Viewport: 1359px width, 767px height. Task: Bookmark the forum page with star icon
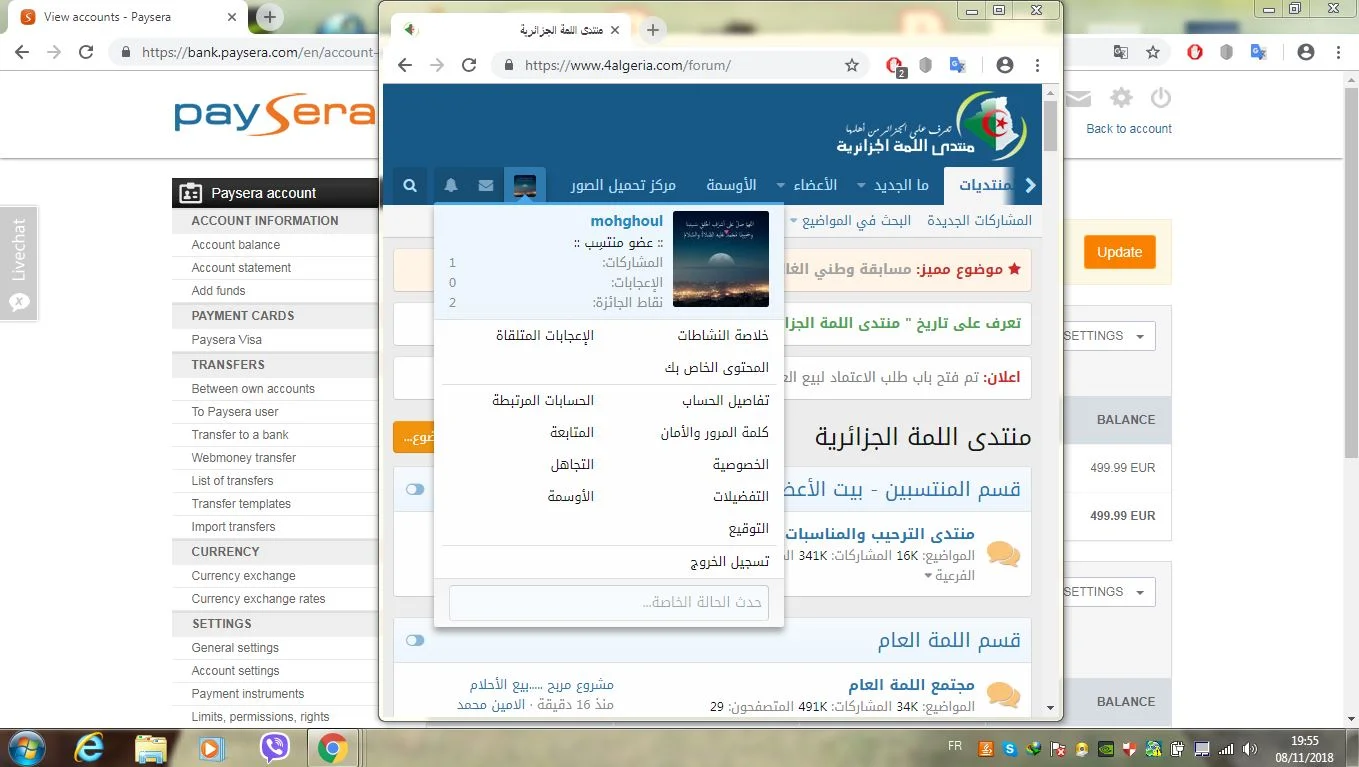point(852,65)
